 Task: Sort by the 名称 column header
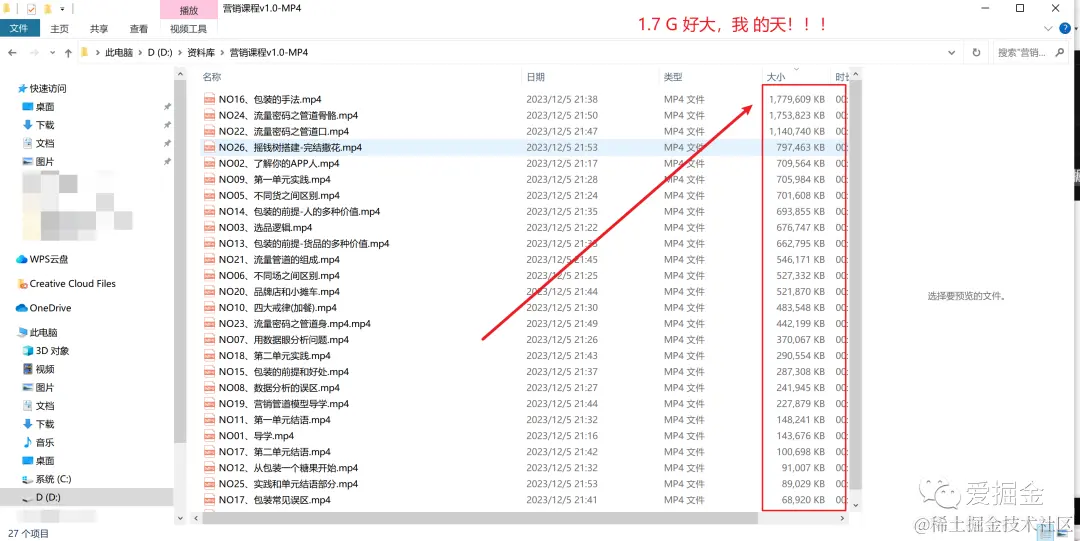[x=212, y=76]
